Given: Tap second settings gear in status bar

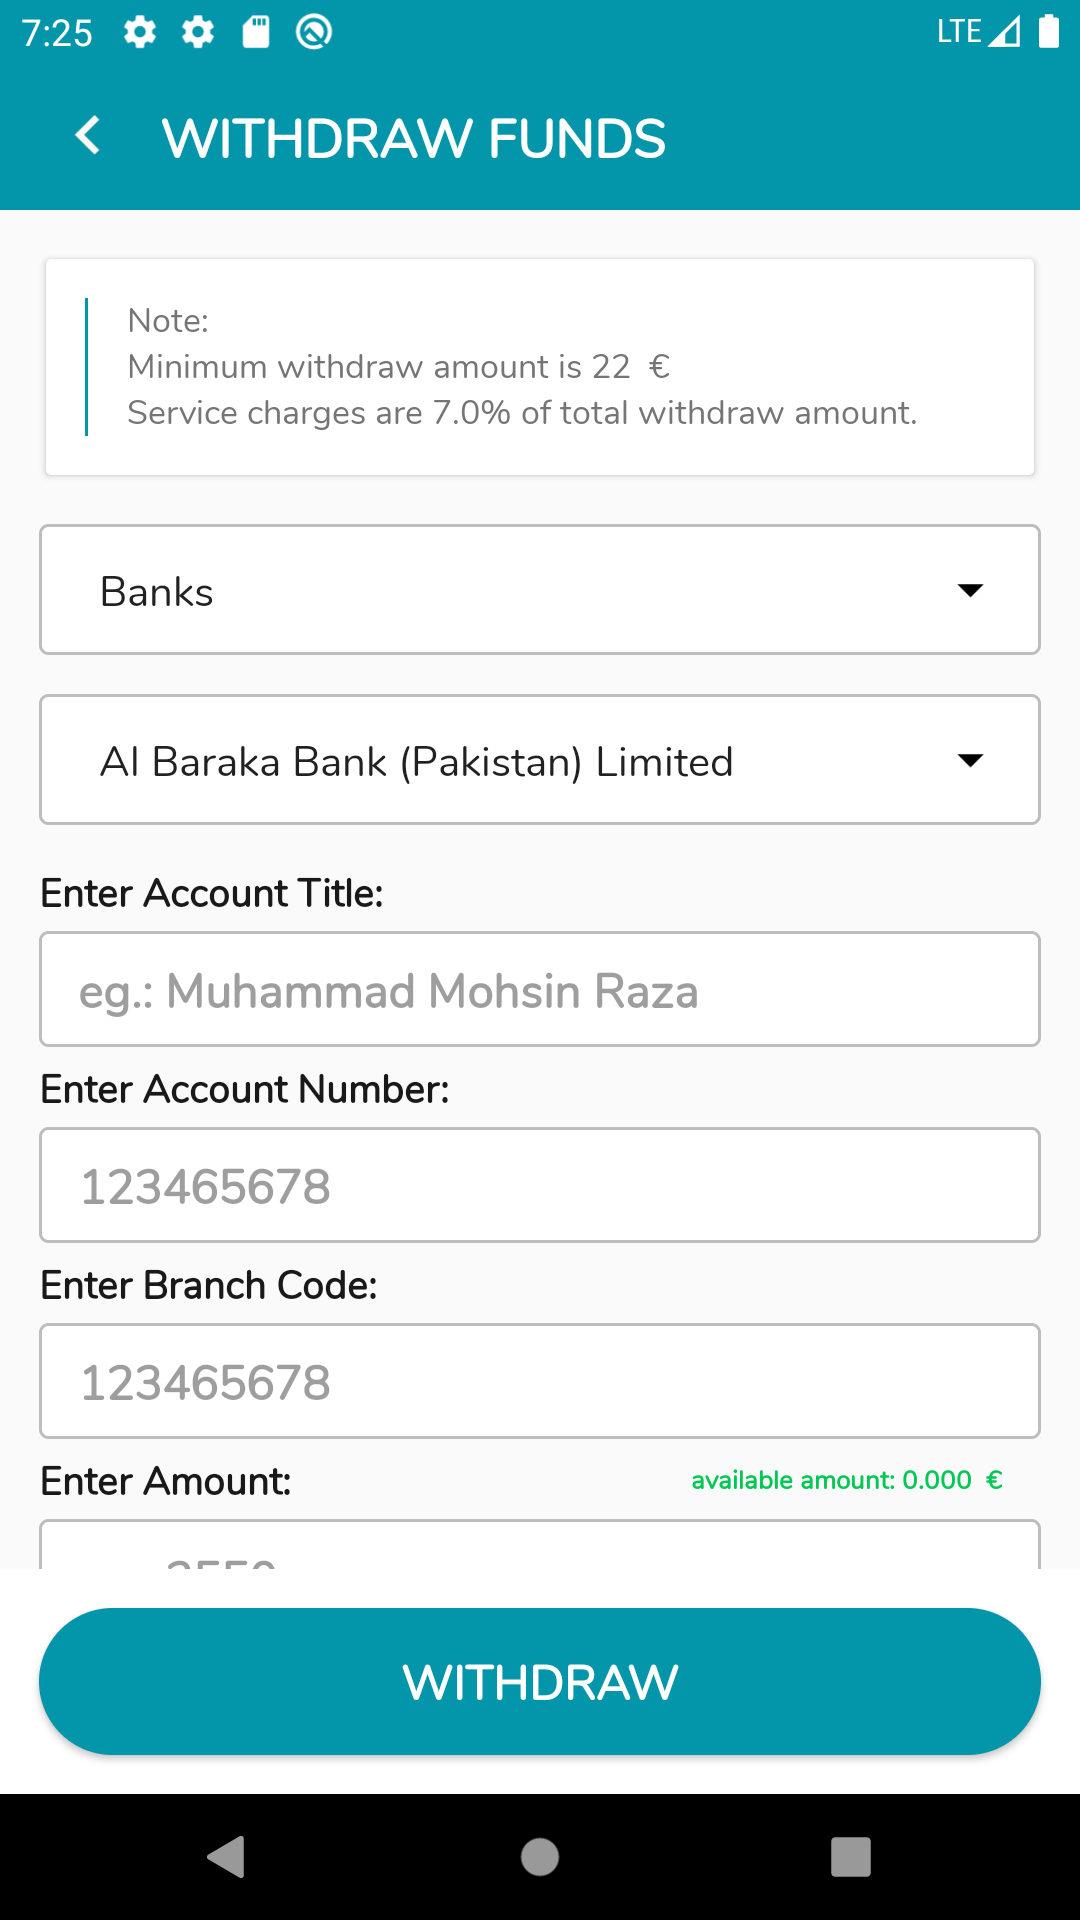Looking at the screenshot, I should [198, 33].
